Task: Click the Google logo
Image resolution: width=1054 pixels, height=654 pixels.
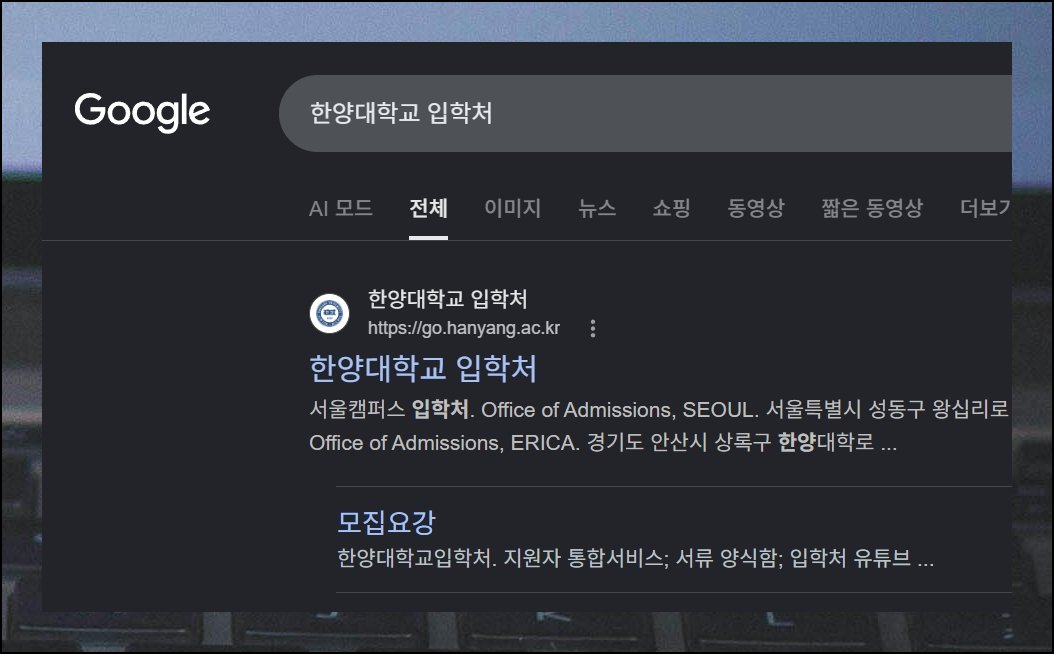Action: pos(142,112)
